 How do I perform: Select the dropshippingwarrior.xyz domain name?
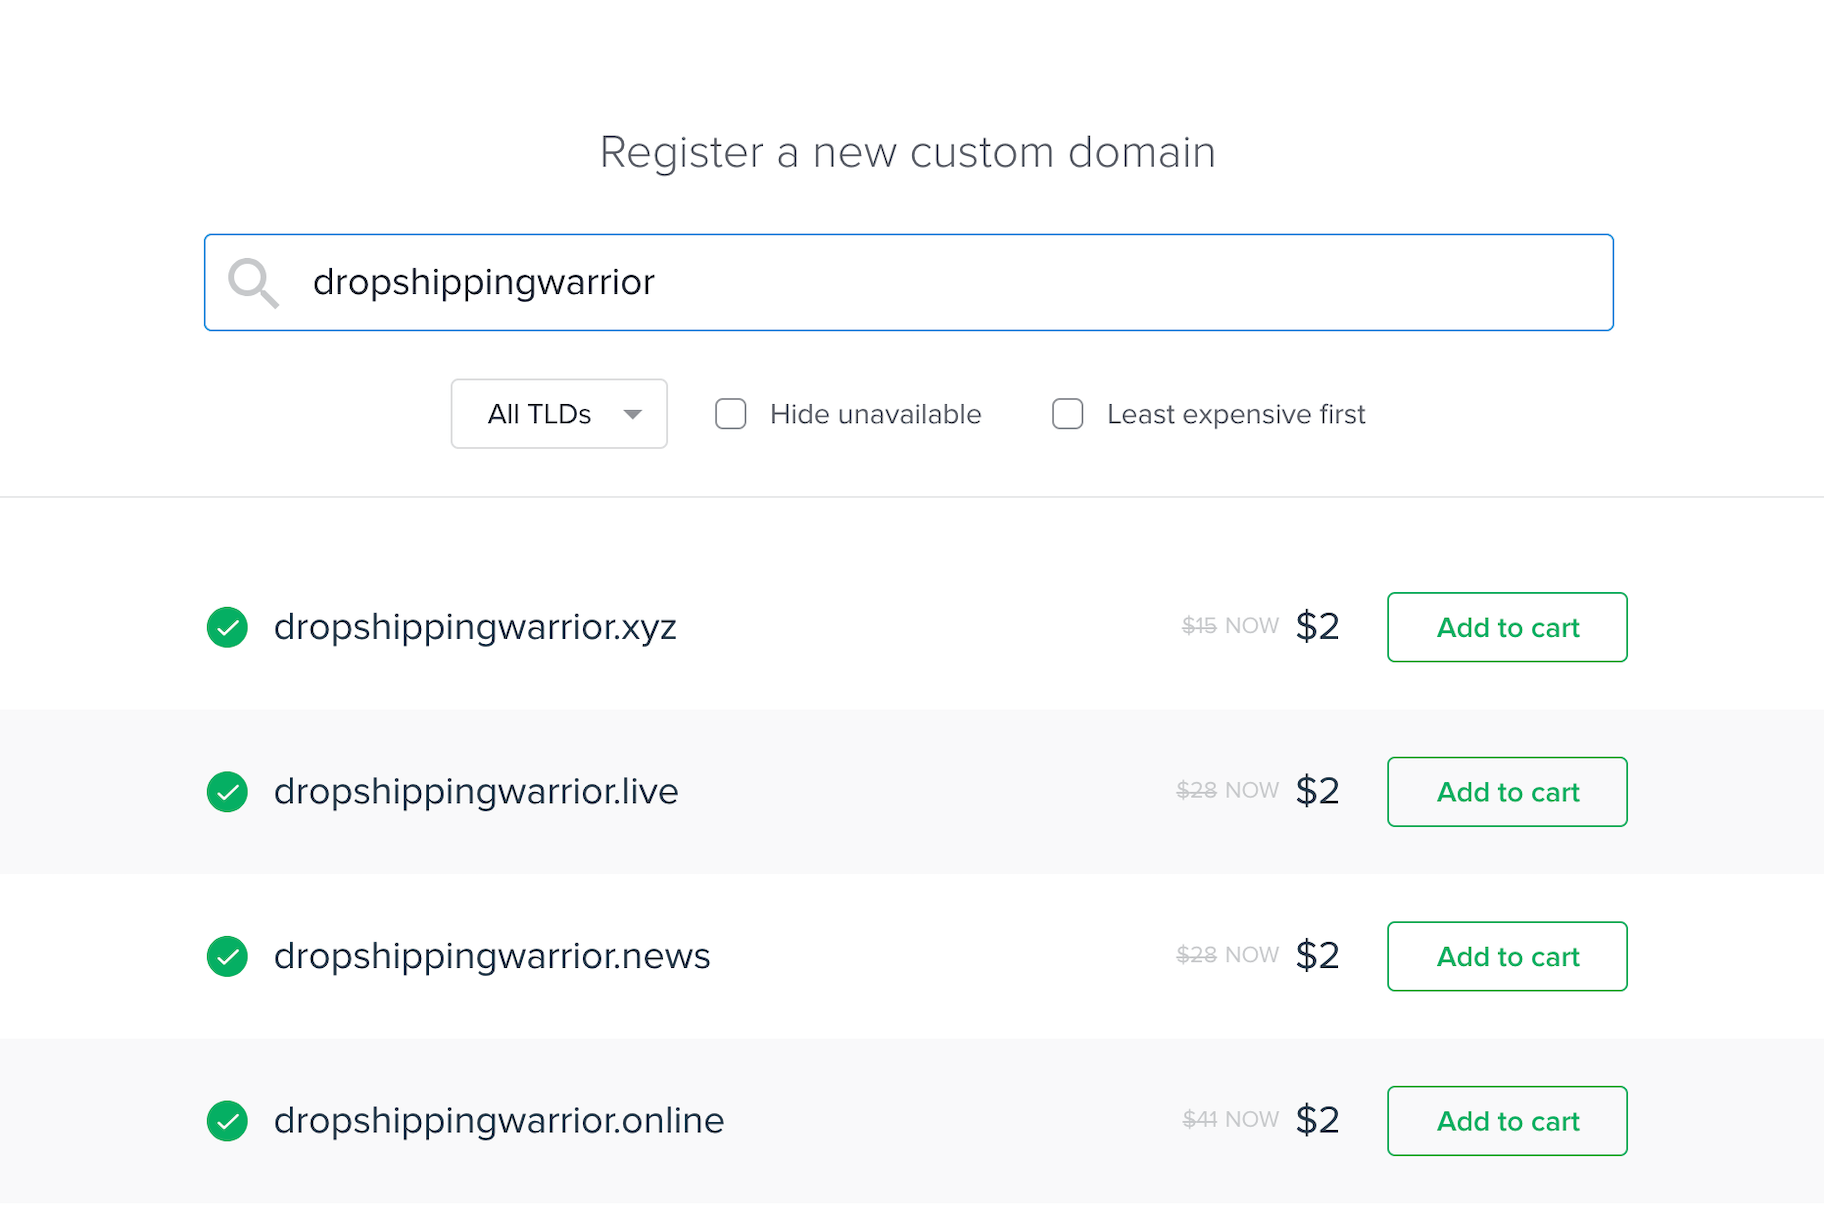[x=475, y=627]
